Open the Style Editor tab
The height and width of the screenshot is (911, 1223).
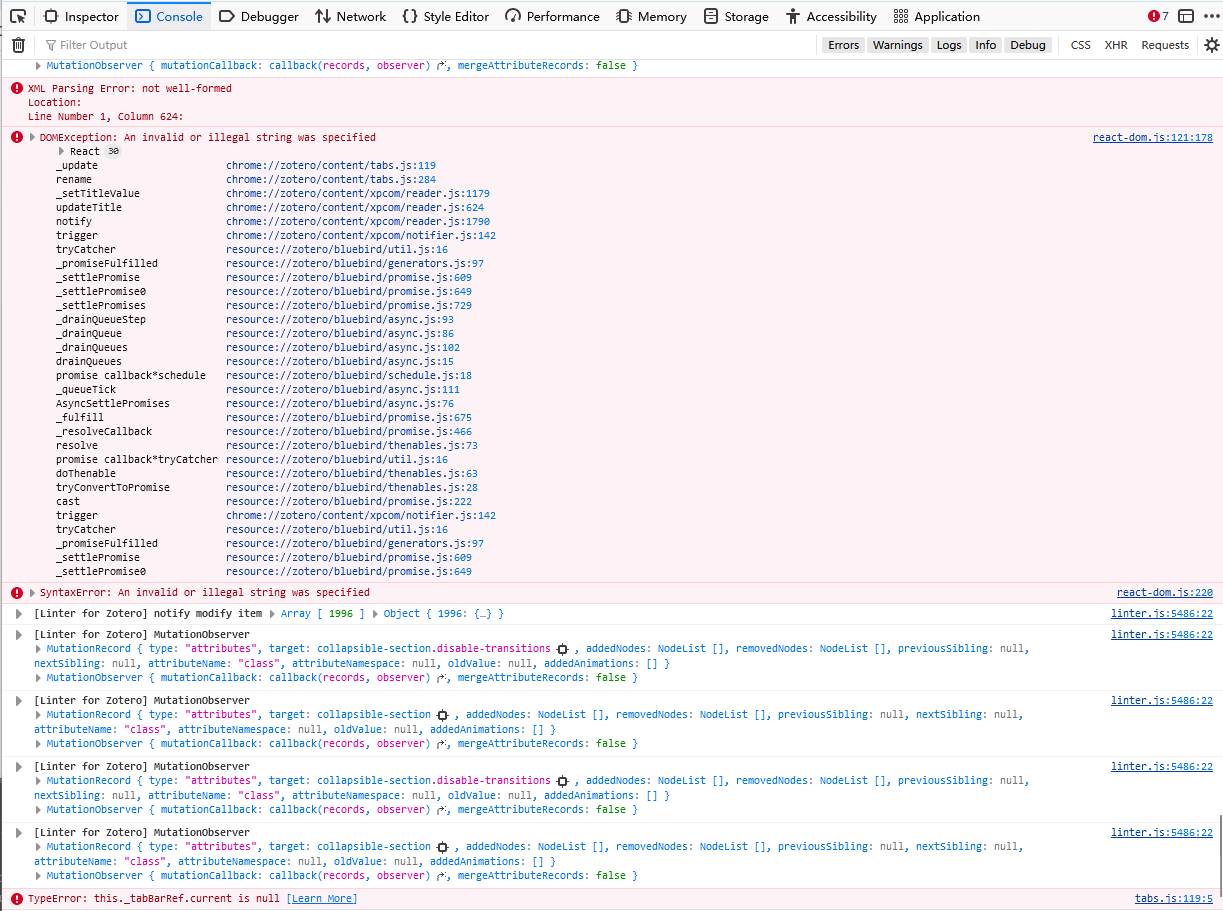pyautogui.click(x=446, y=16)
